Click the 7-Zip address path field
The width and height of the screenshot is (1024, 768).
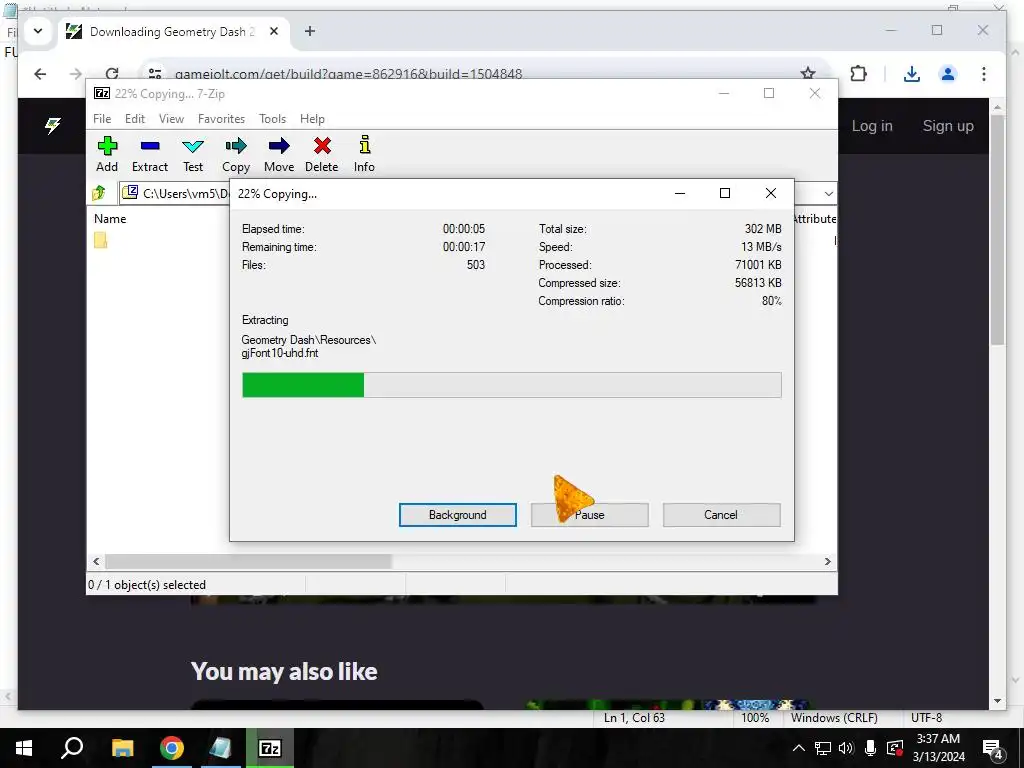176,193
